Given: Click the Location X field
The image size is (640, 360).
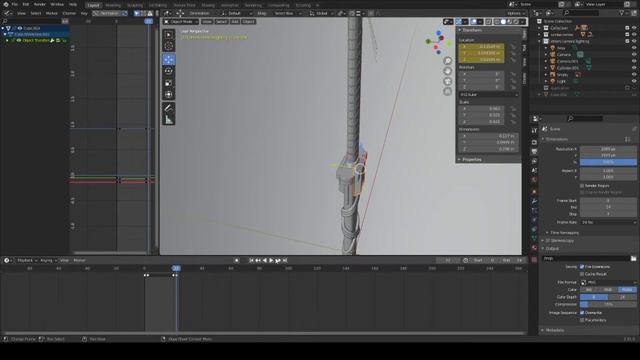Looking at the screenshot, I should pyautogui.click(x=481, y=47).
